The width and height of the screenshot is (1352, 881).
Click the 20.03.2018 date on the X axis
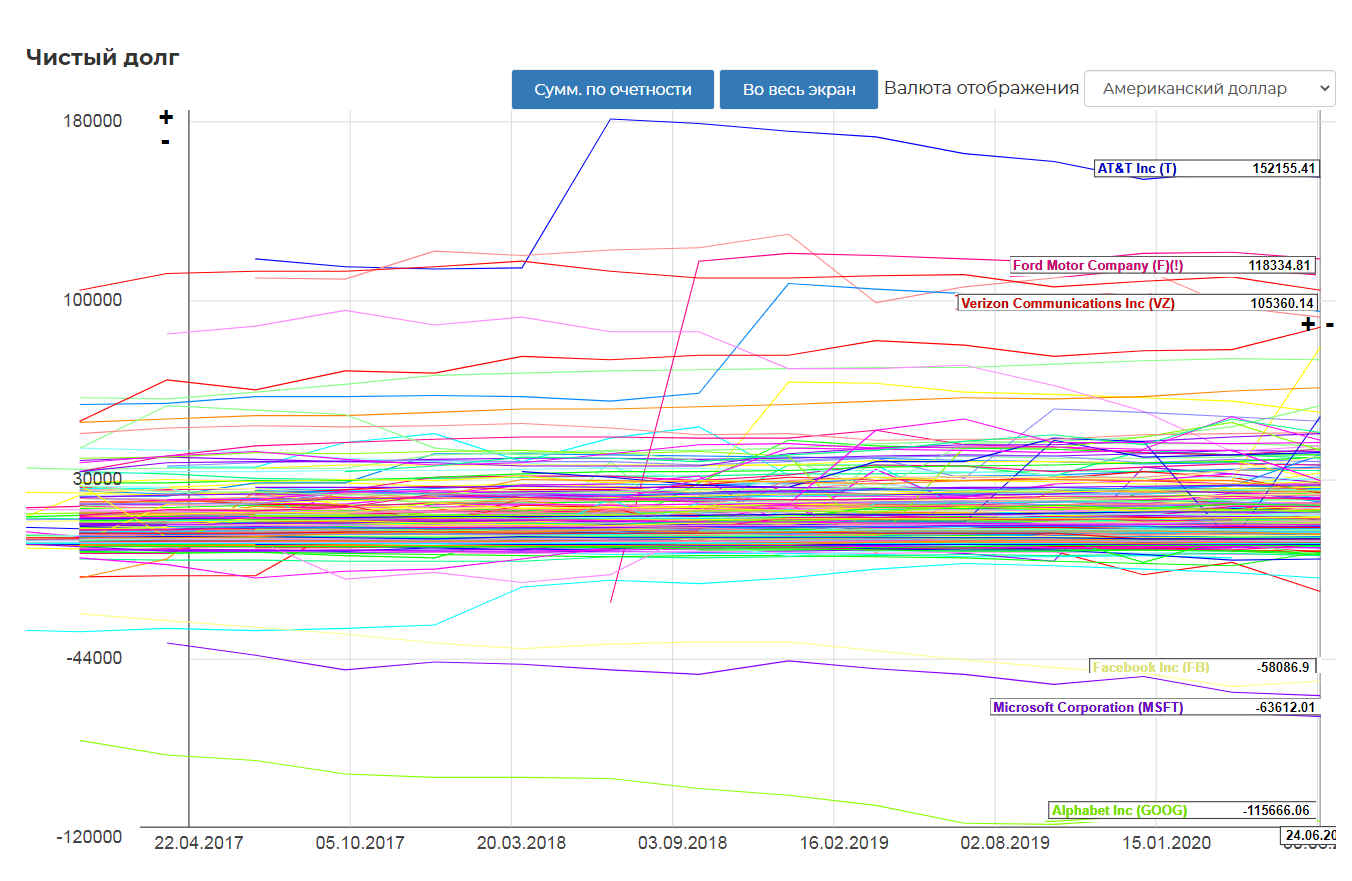(521, 843)
